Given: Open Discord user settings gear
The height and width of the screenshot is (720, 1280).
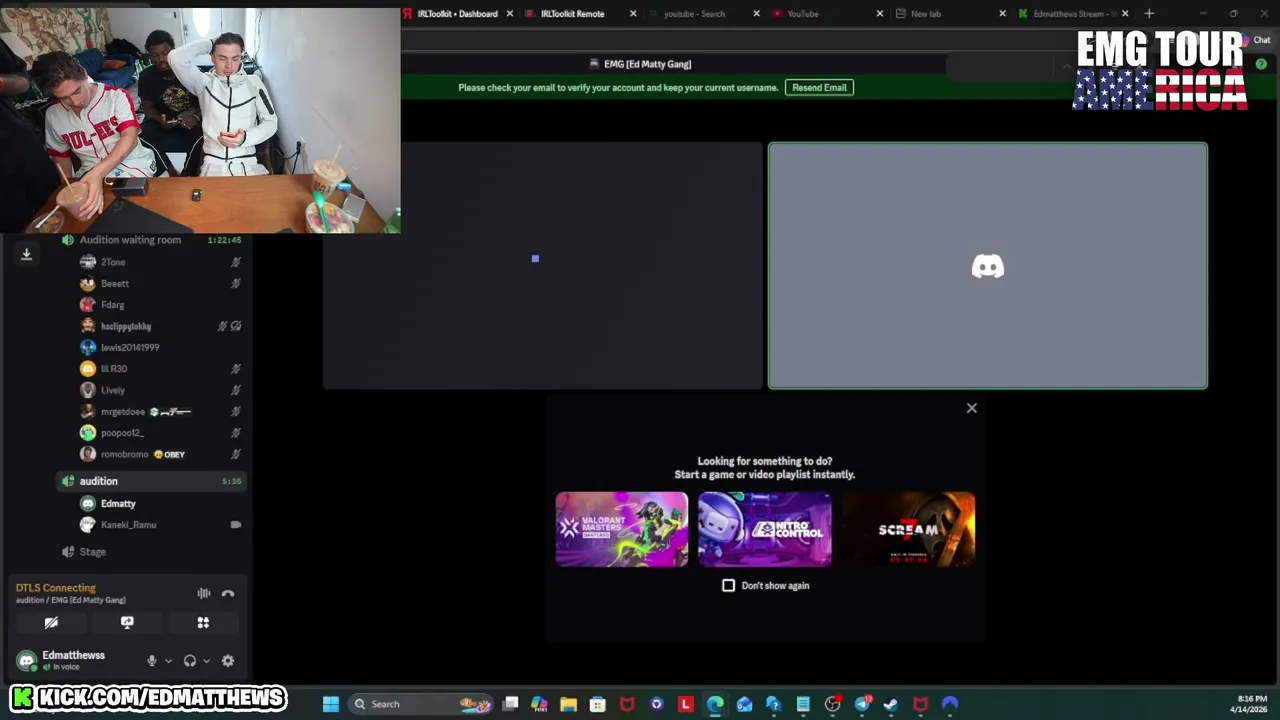Looking at the screenshot, I should pos(228,660).
